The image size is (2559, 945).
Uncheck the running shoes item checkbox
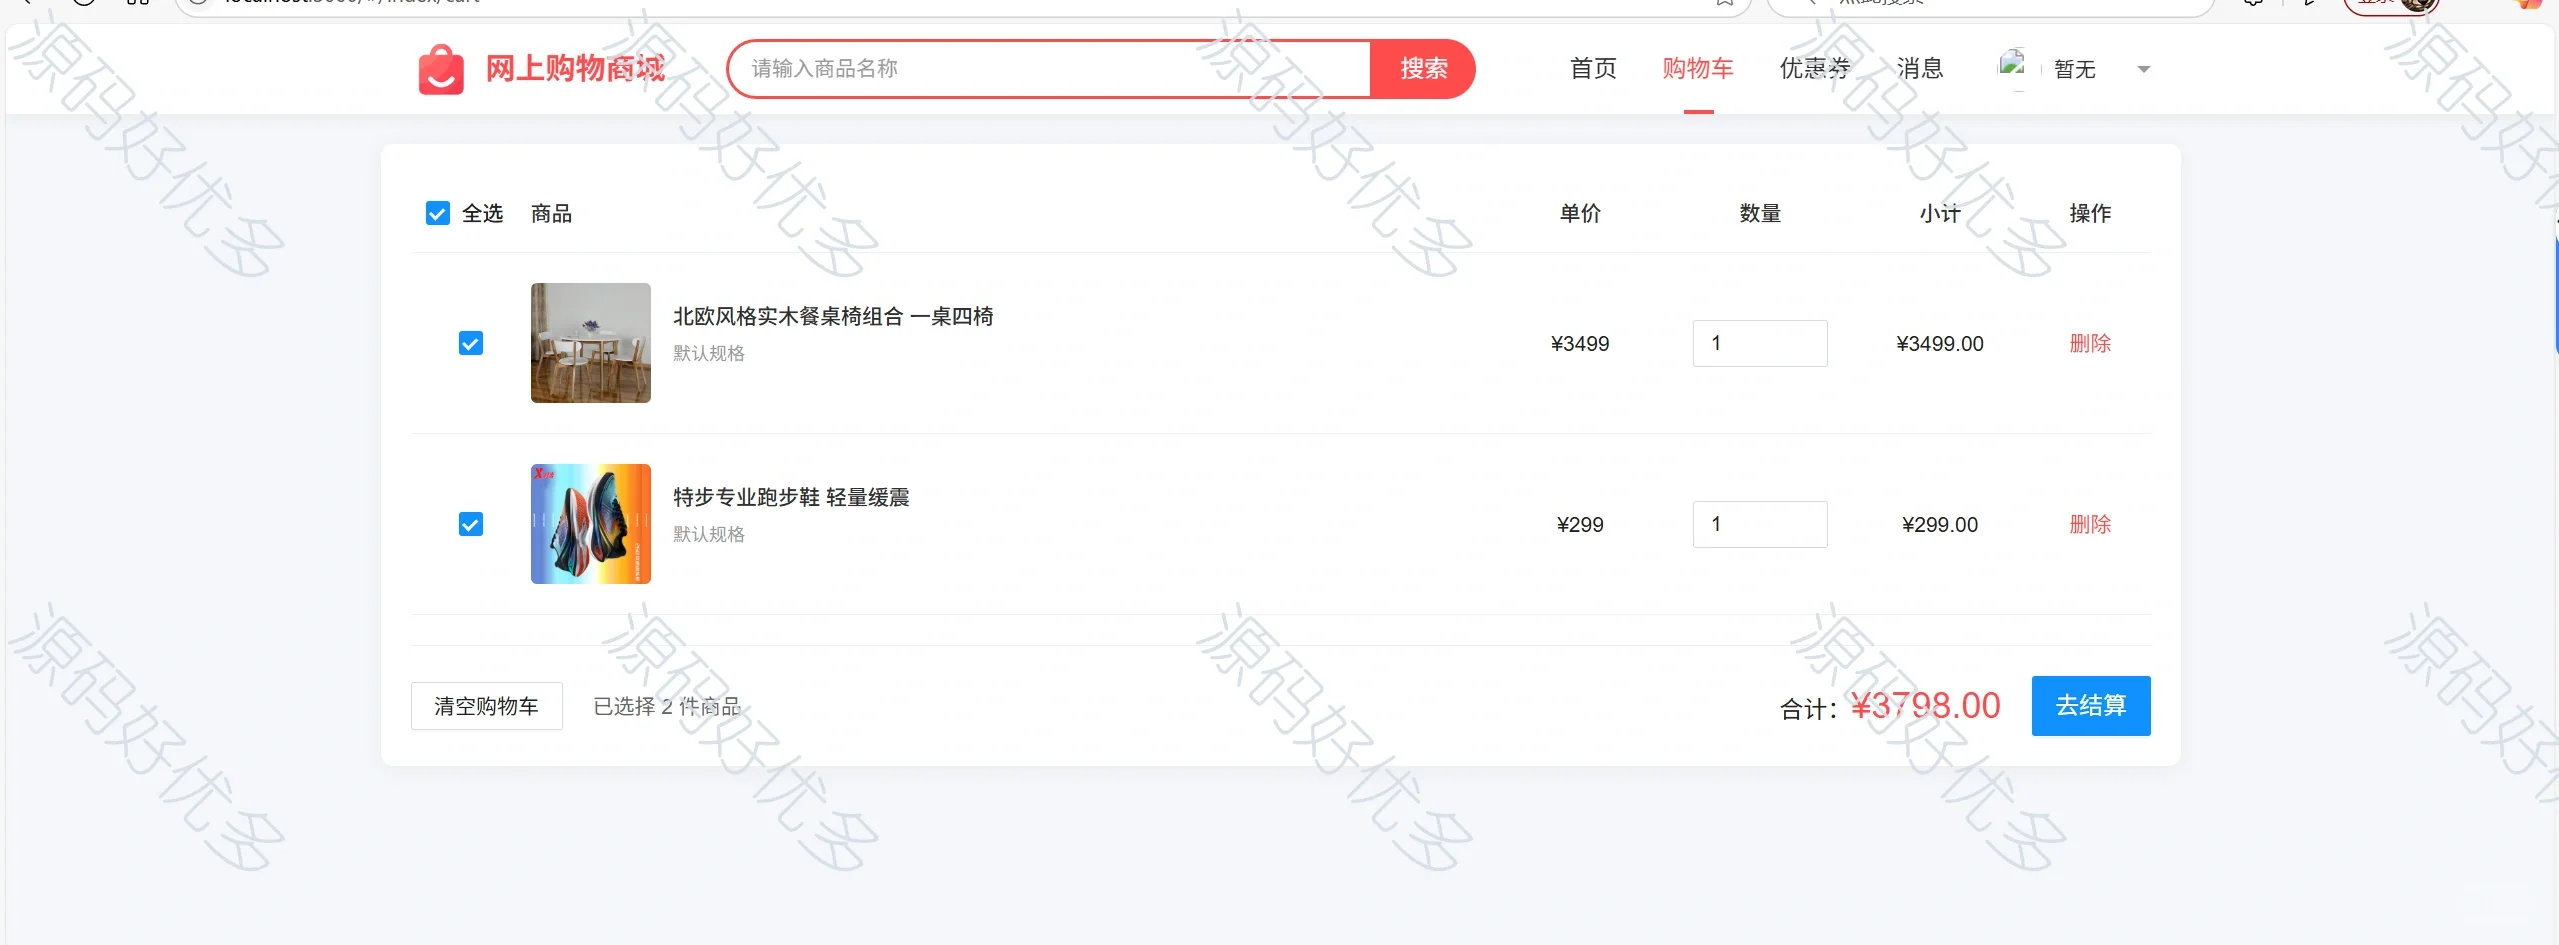471,524
